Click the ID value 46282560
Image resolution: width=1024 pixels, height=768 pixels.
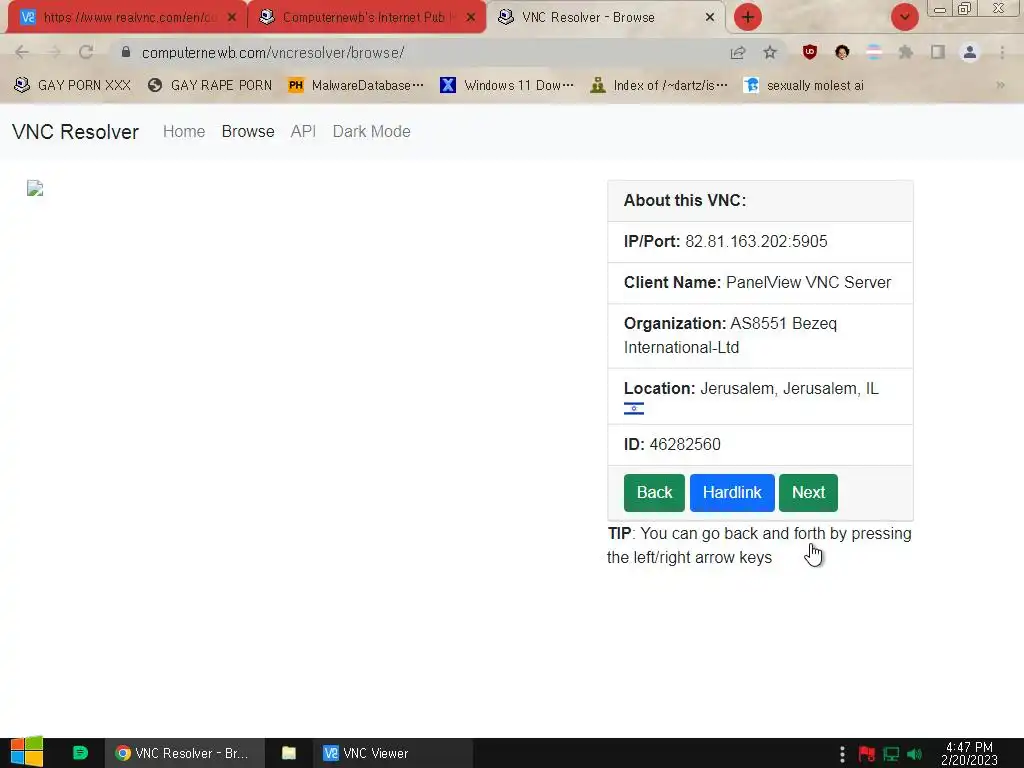coord(685,445)
